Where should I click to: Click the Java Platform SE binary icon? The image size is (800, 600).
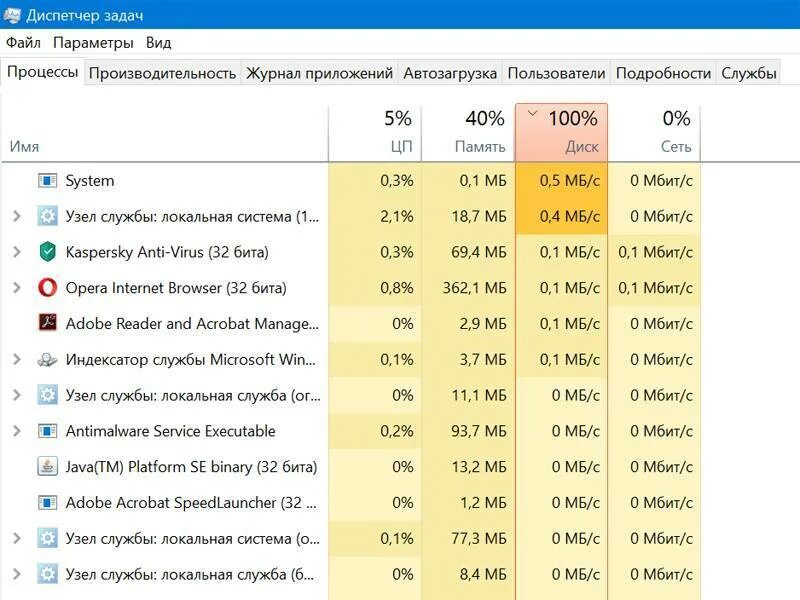click(x=47, y=467)
